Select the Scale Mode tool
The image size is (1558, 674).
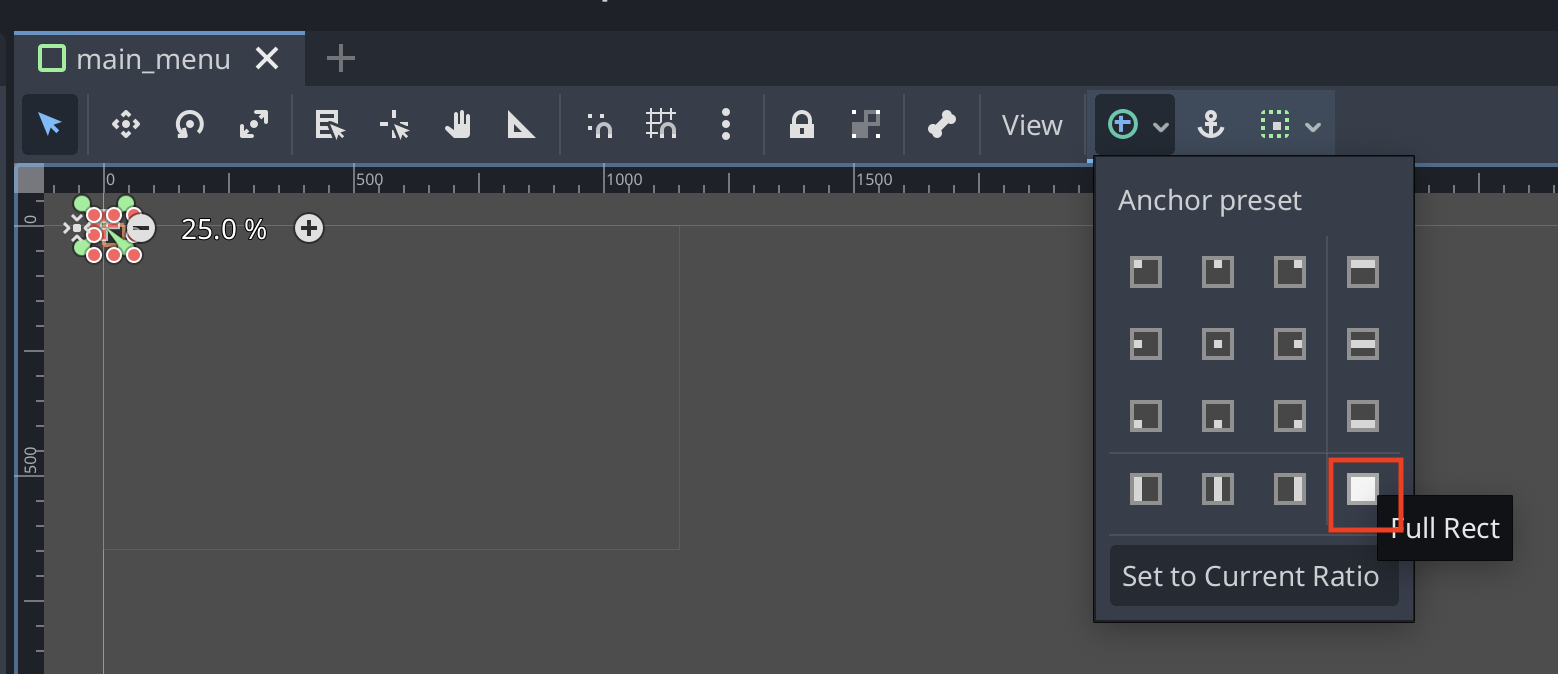pos(252,124)
